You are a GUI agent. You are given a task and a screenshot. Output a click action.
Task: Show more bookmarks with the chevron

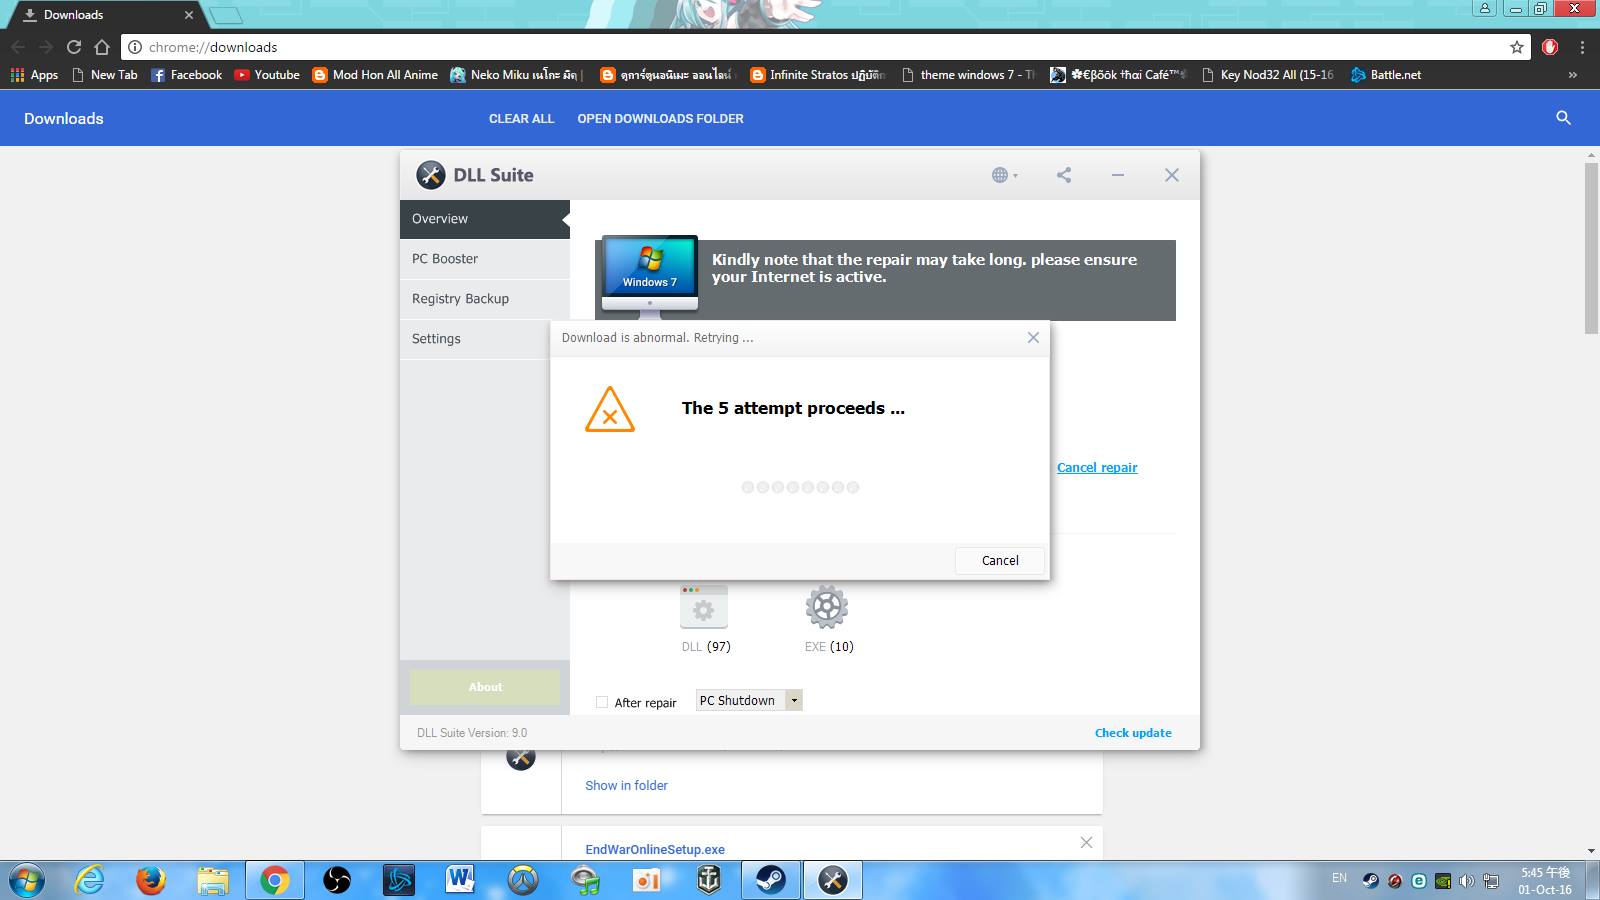pos(1573,75)
